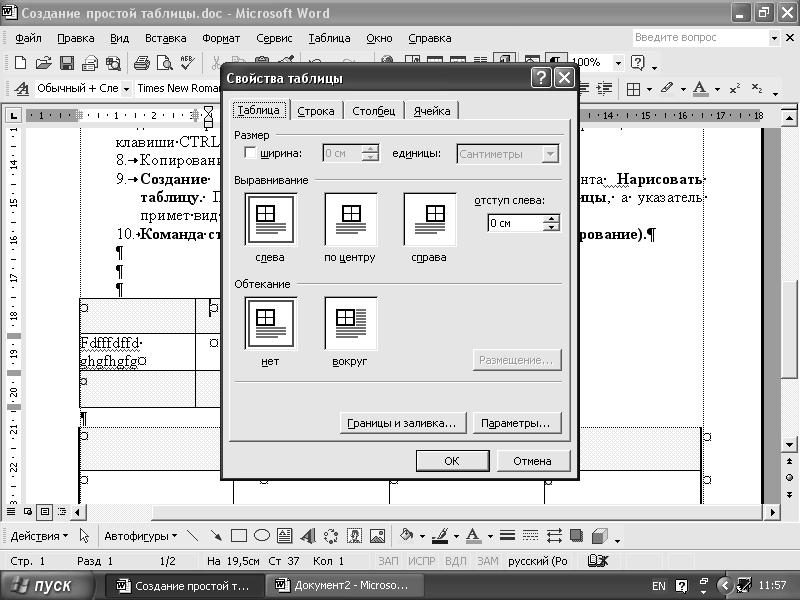
Task: Enable the ширина width checkbox
Action: (x=250, y=153)
